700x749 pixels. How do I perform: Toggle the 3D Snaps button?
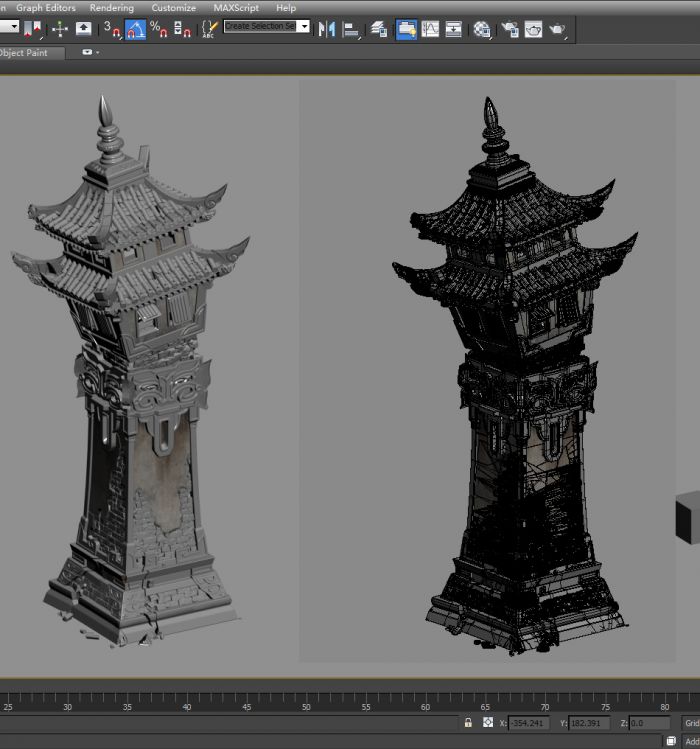(112, 29)
